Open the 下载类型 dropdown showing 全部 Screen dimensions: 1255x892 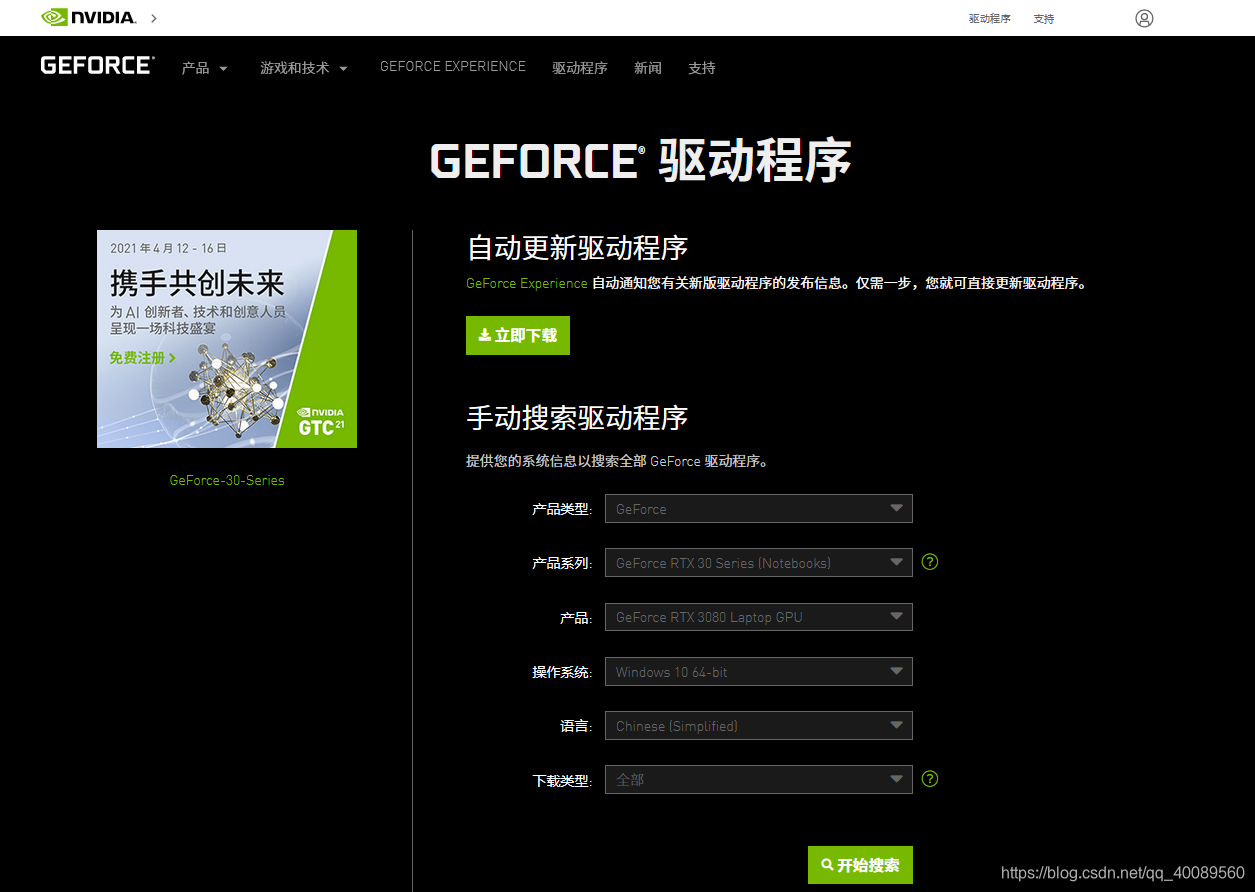point(759,779)
